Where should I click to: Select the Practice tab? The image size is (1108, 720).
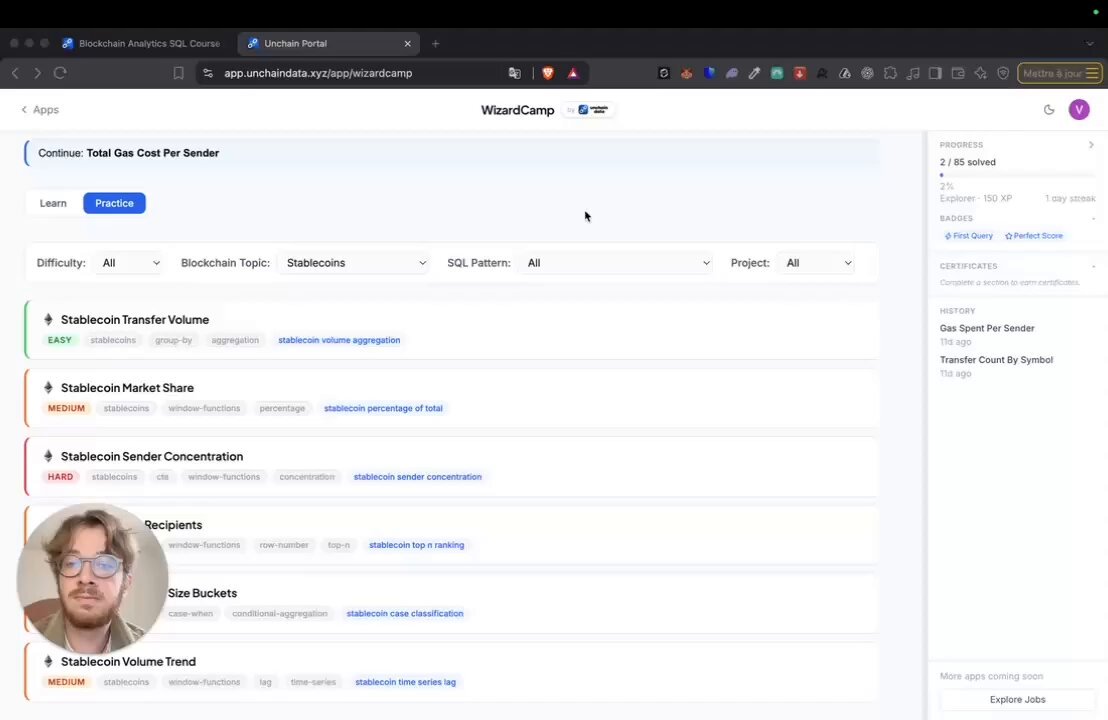(x=114, y=203)
